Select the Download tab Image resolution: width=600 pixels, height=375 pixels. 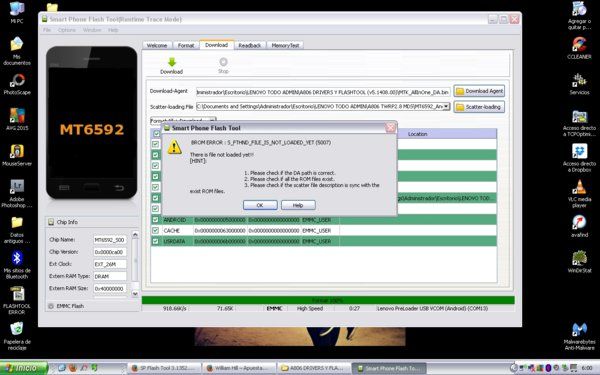pyautogui.click(x=217, y=45)
